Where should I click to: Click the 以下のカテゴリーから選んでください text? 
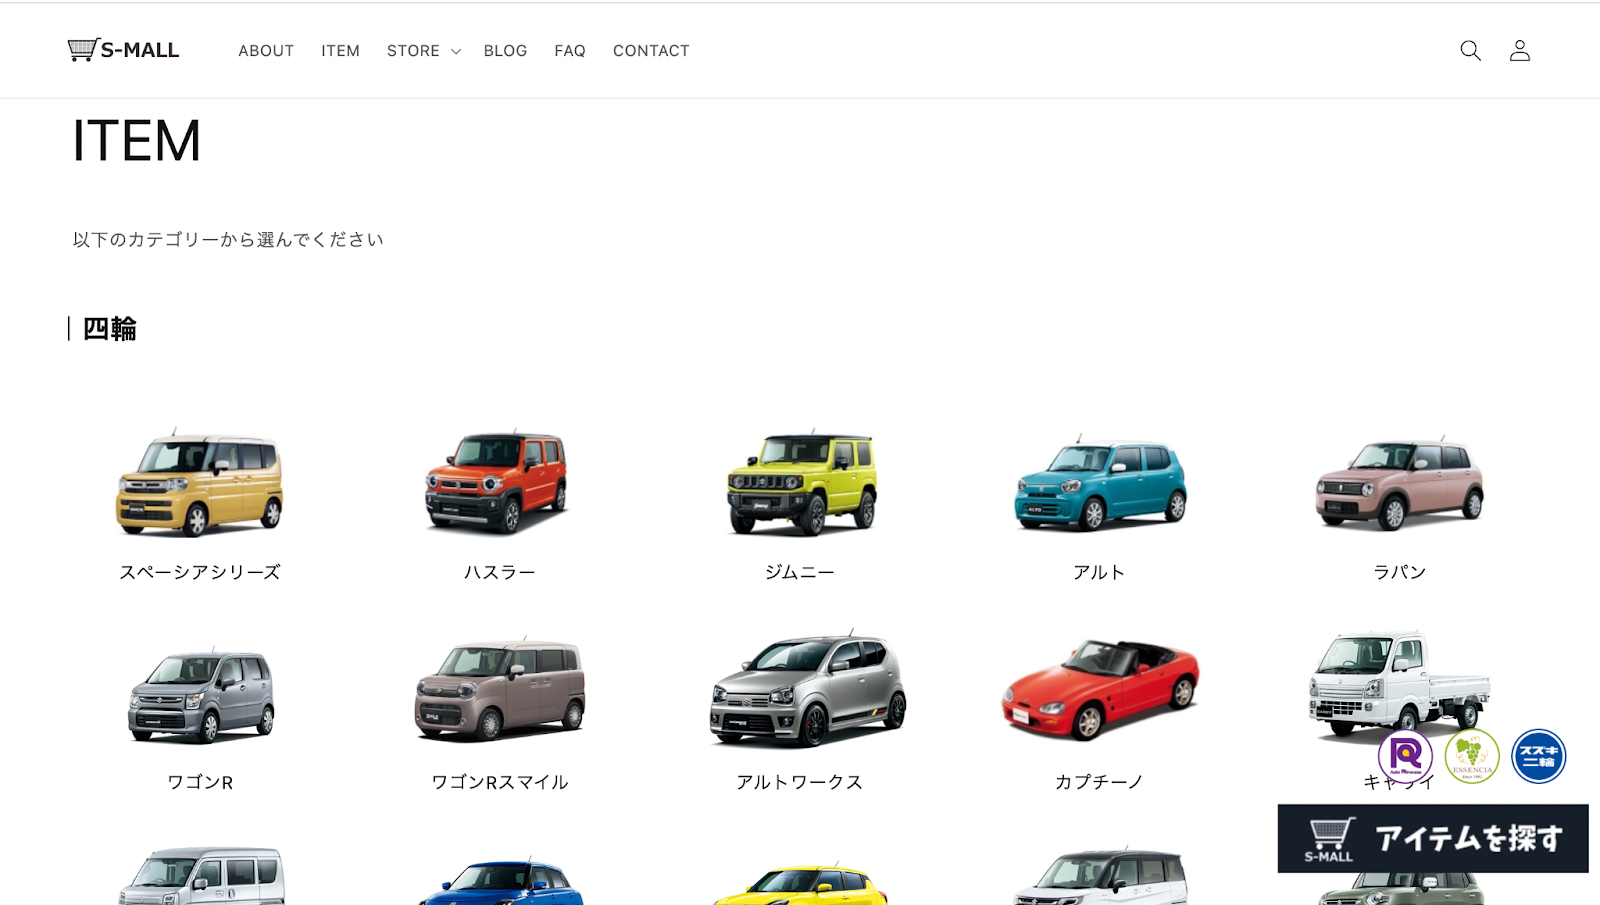pyautogui.click(x=228, y=240)
